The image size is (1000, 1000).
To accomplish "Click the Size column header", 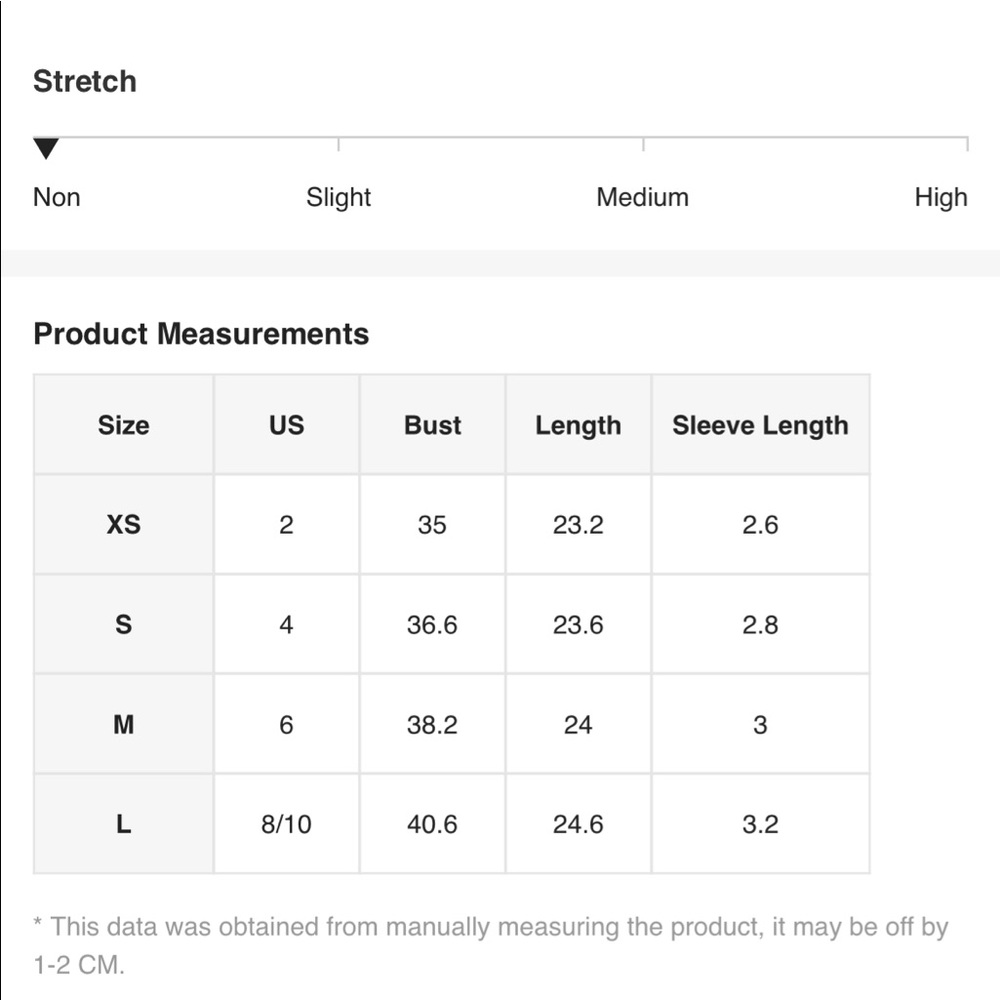I will [x=123, y=425].
